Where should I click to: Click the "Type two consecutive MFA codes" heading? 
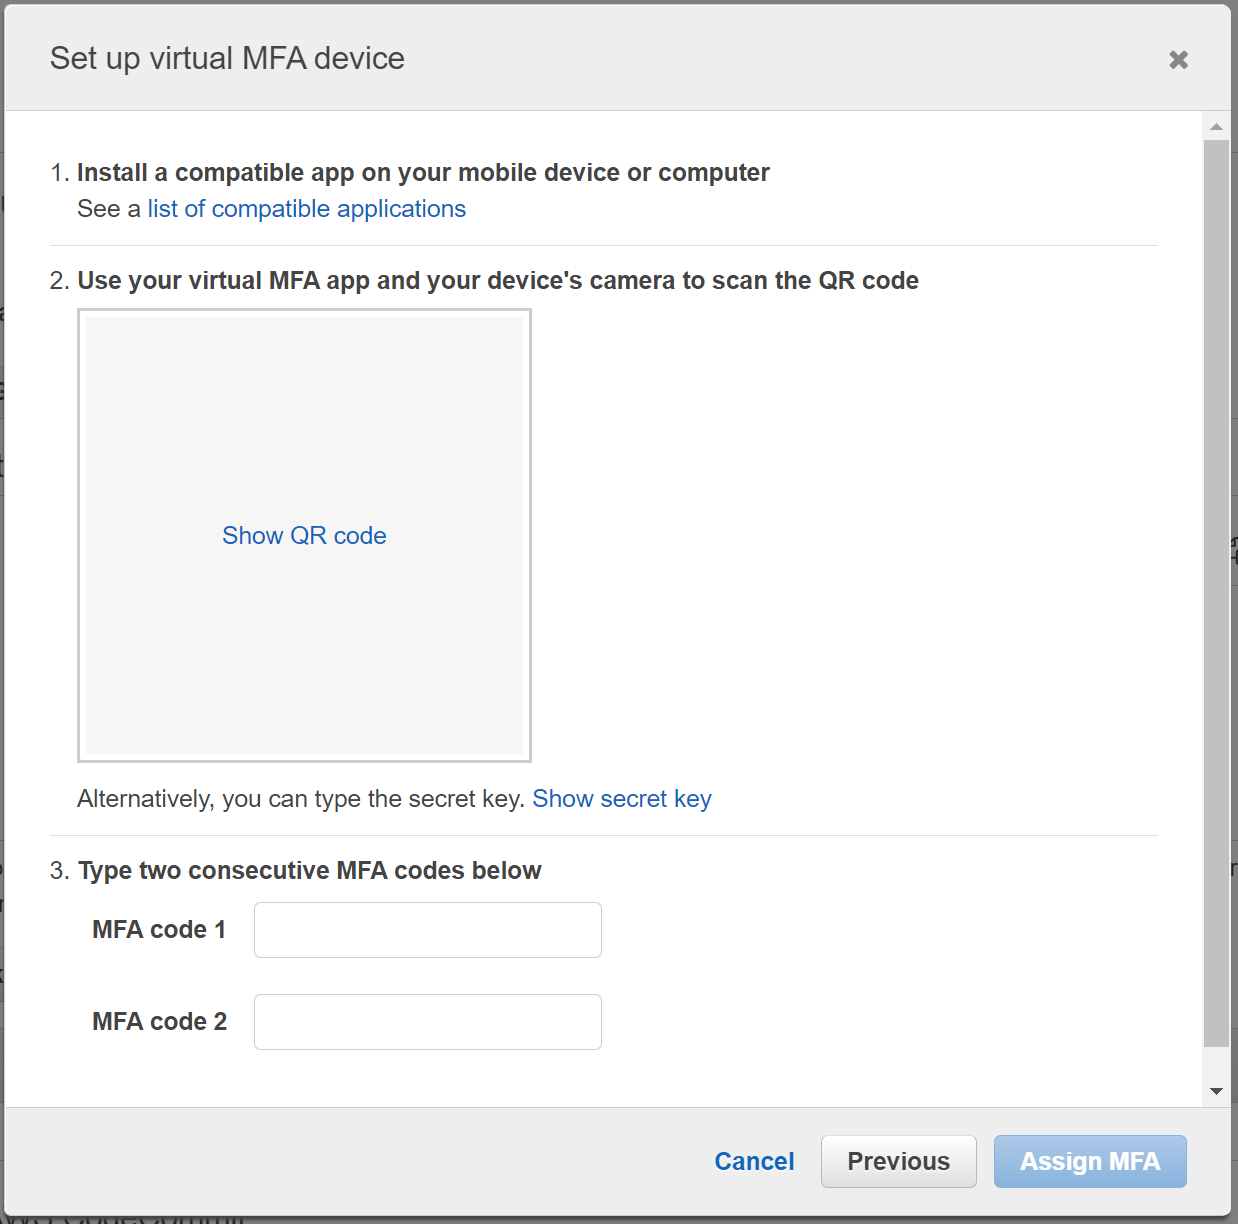(x=309, y=871)
